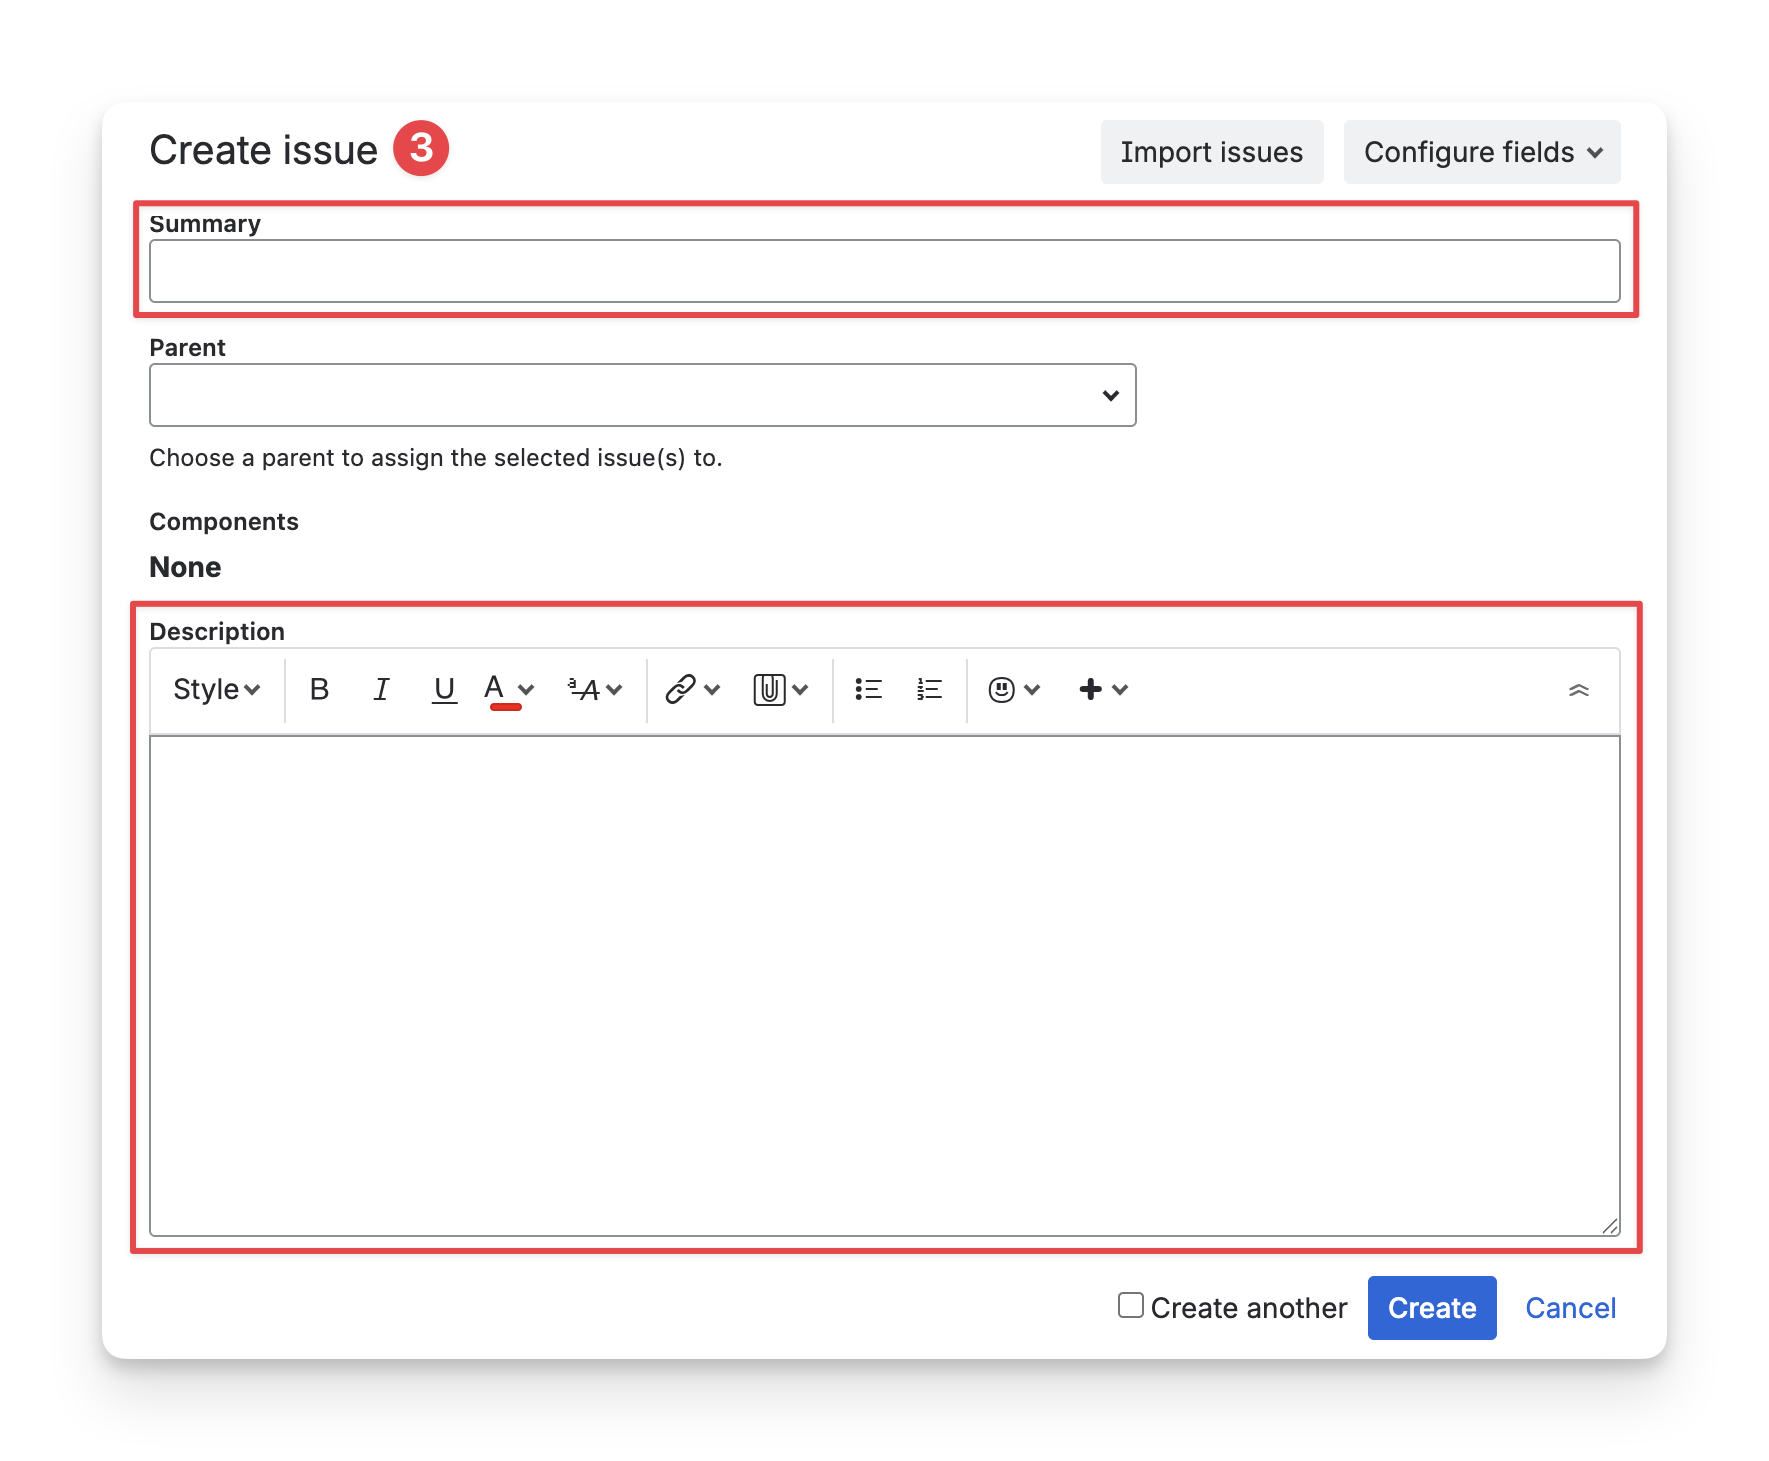The width and height of the screenshot is (1769, 1461).
Task: Open the Configure fields dropdown
Action: pos(1481,152)
